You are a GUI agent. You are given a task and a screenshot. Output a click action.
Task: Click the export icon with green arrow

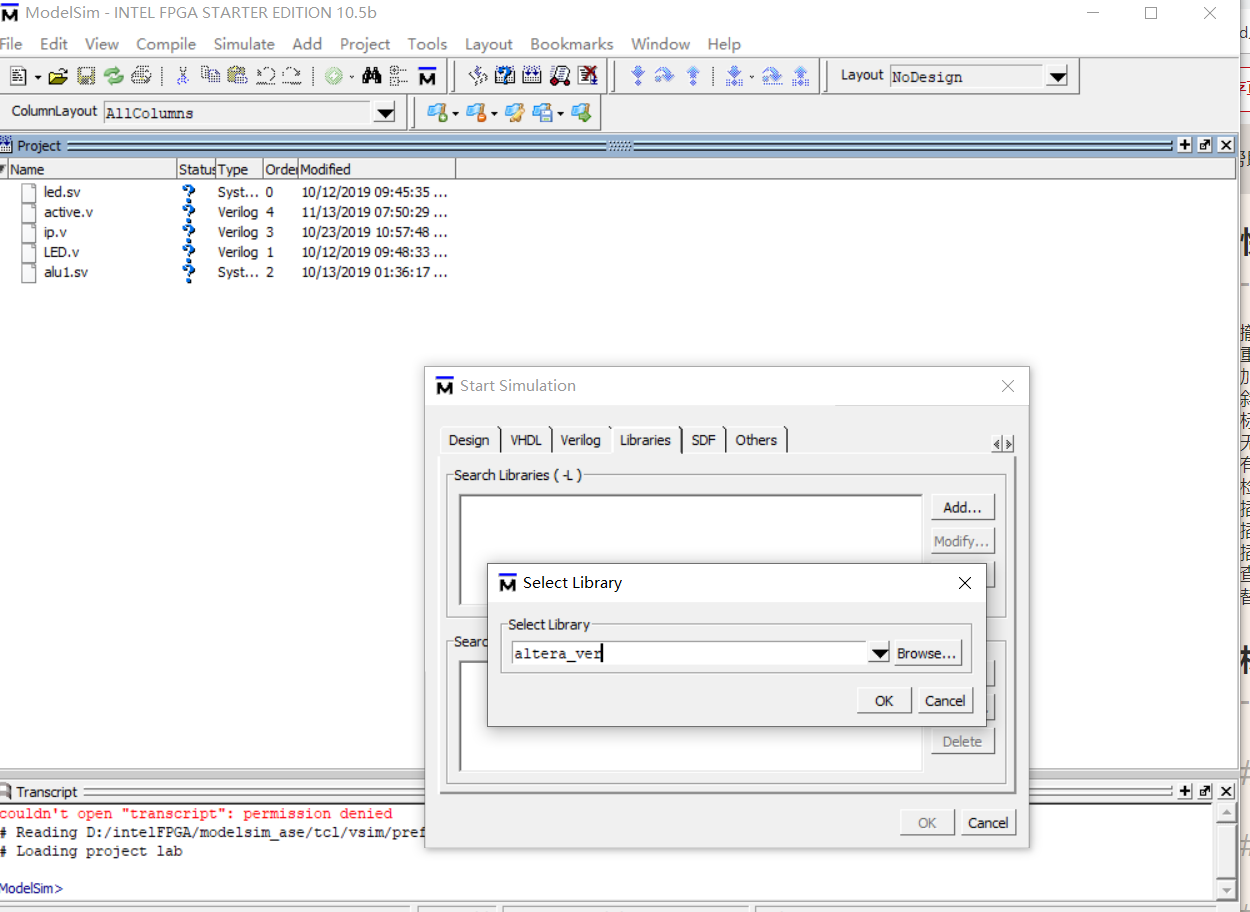coord(581,113)
